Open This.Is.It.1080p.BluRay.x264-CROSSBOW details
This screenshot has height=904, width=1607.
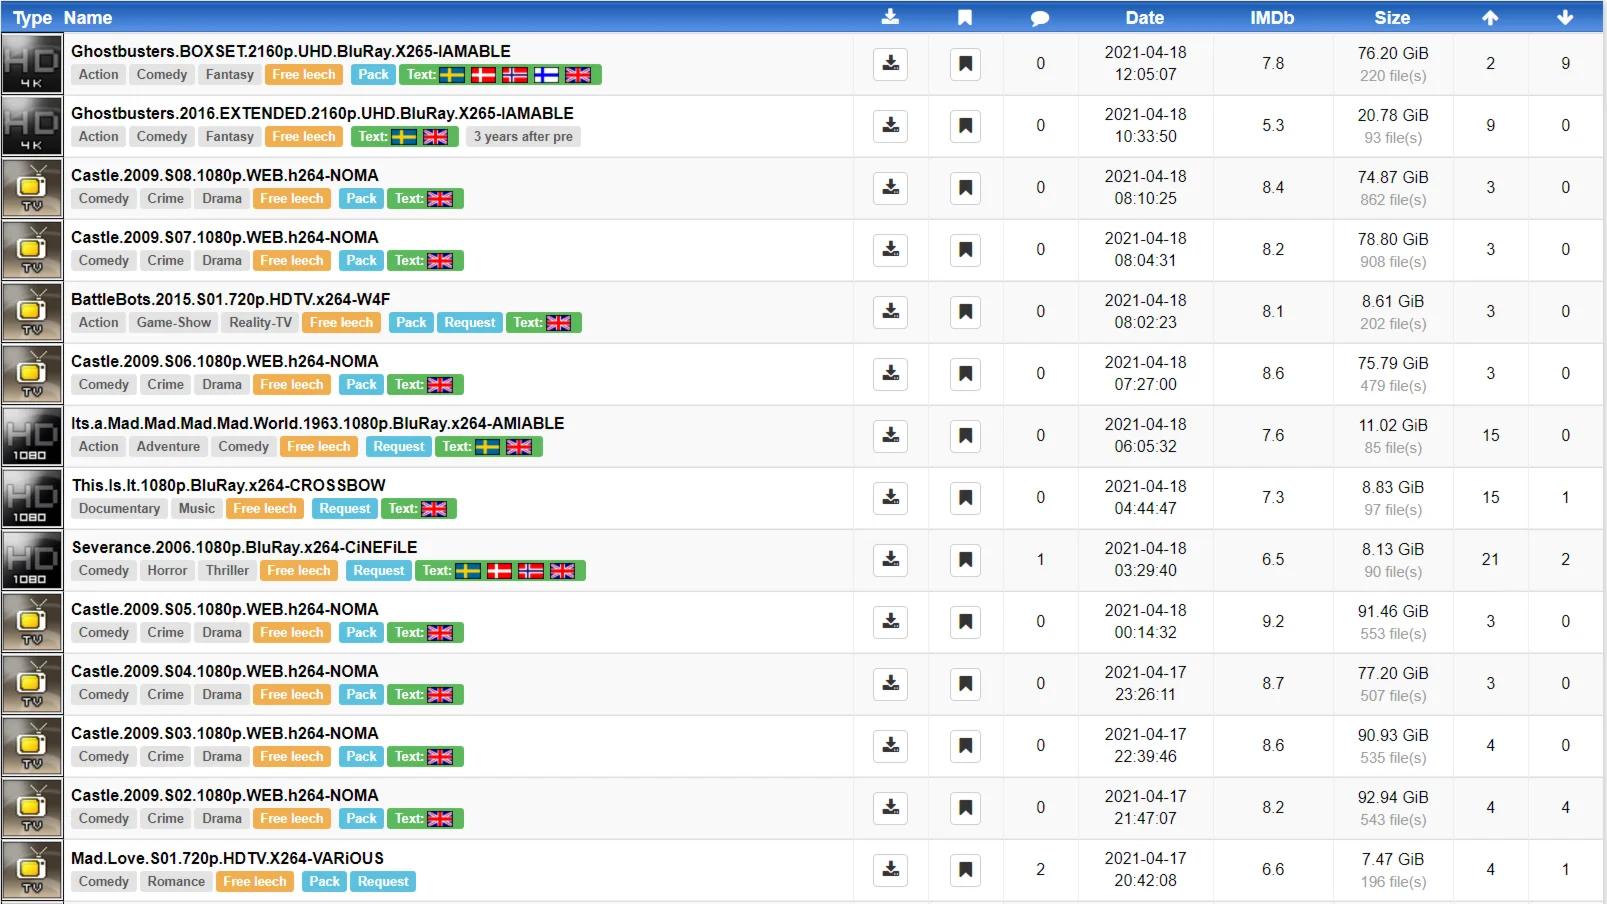pyautogui.click(x=229, y=485)
